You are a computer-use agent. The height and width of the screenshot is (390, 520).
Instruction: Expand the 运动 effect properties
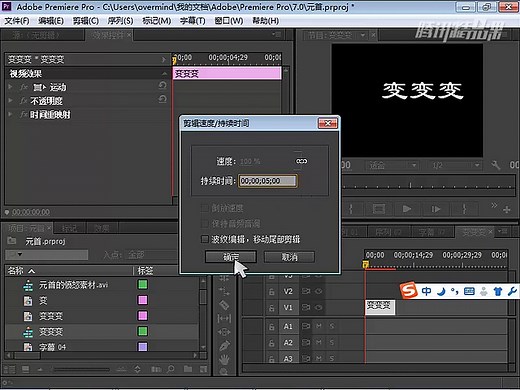tap(10, 87)
